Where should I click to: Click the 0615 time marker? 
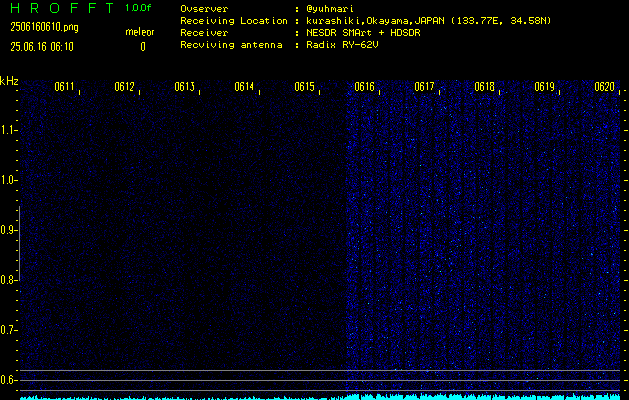(304, 87)
